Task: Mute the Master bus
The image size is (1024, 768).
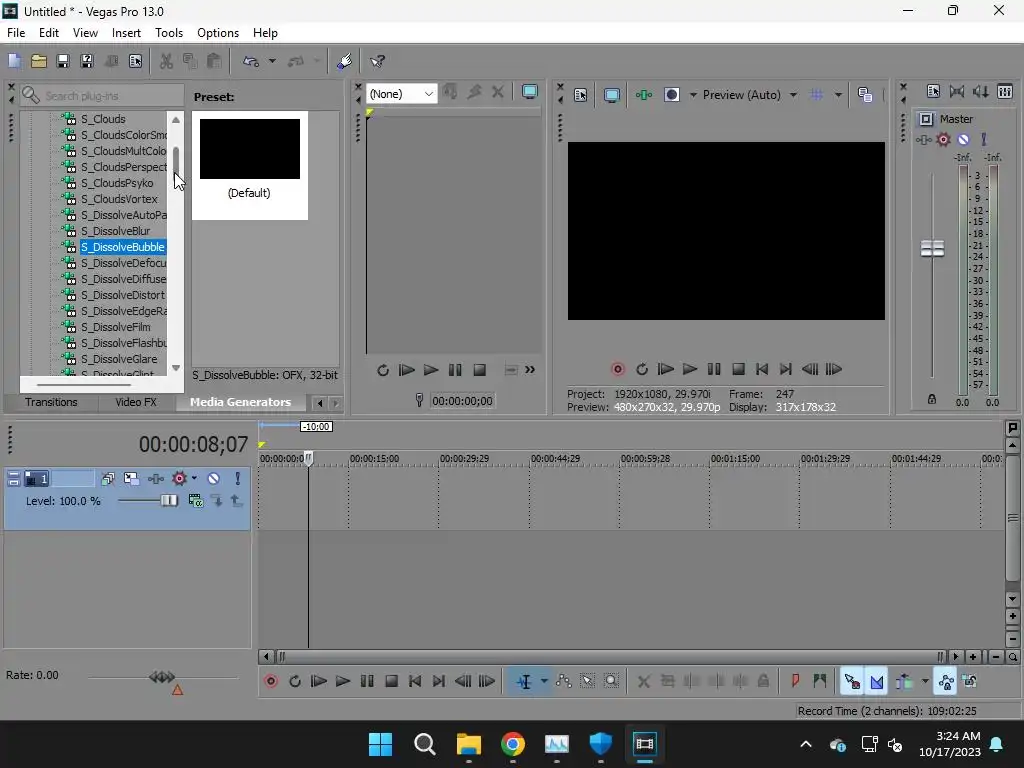Action: 963,139
